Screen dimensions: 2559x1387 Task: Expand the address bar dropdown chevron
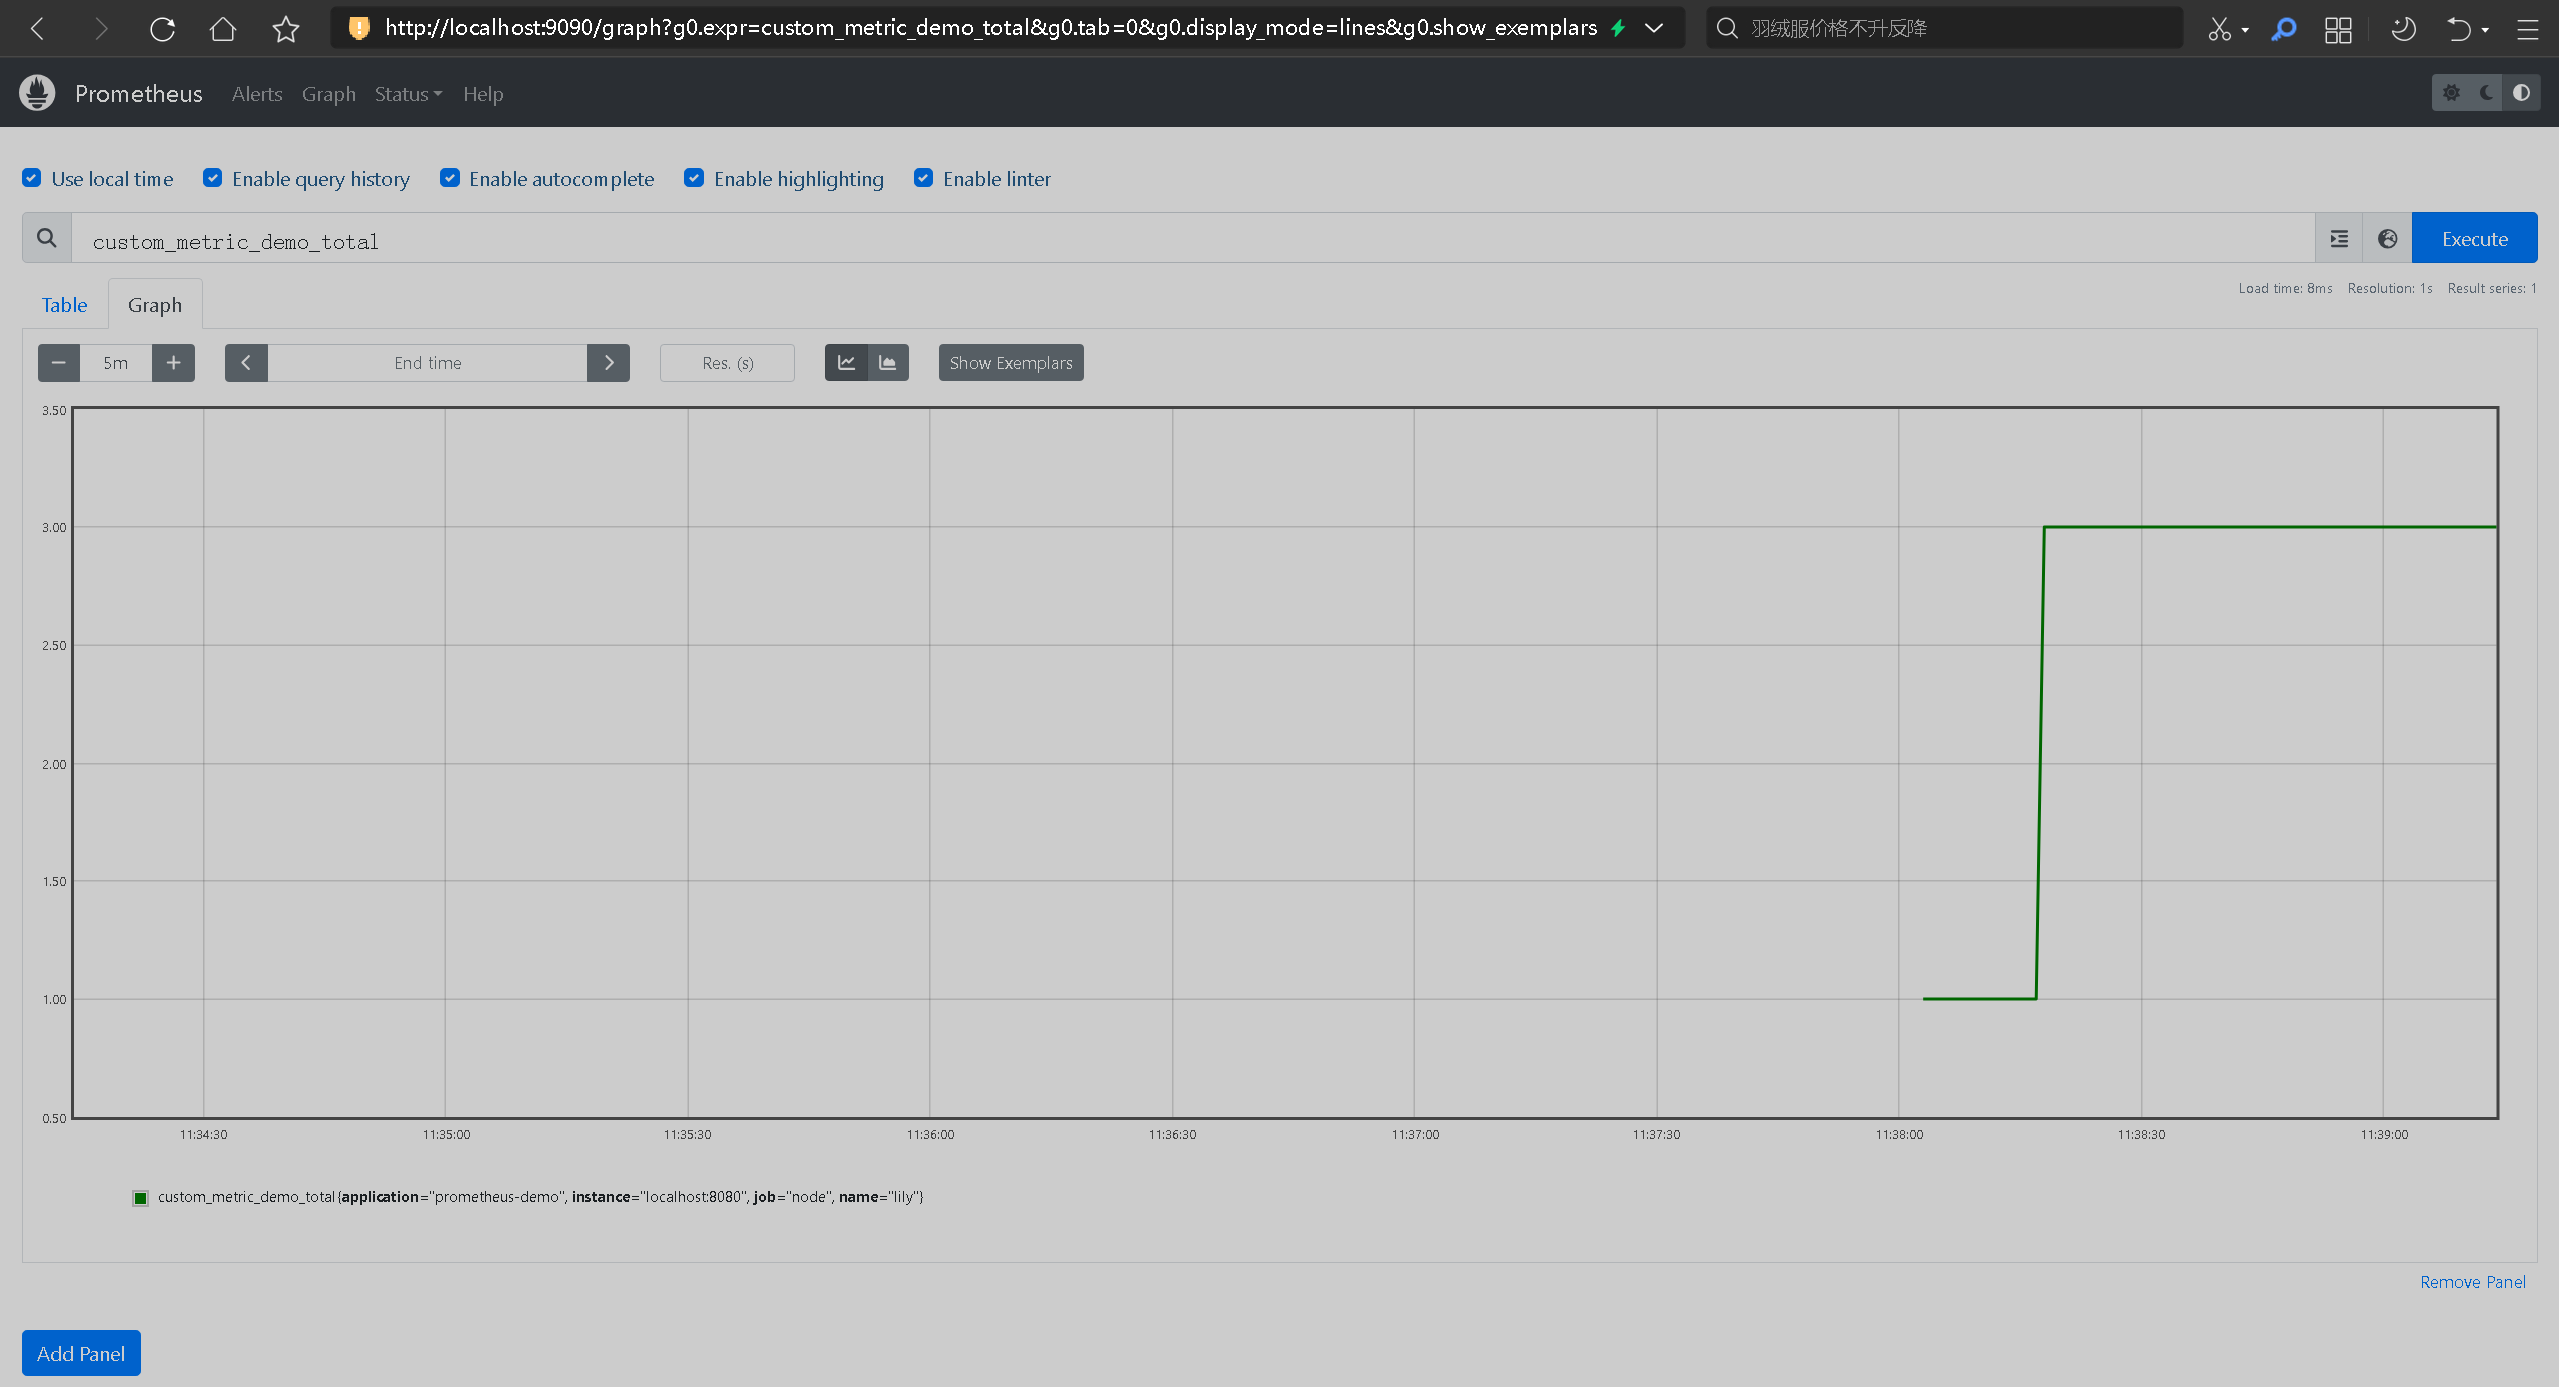pos(1654,28)
